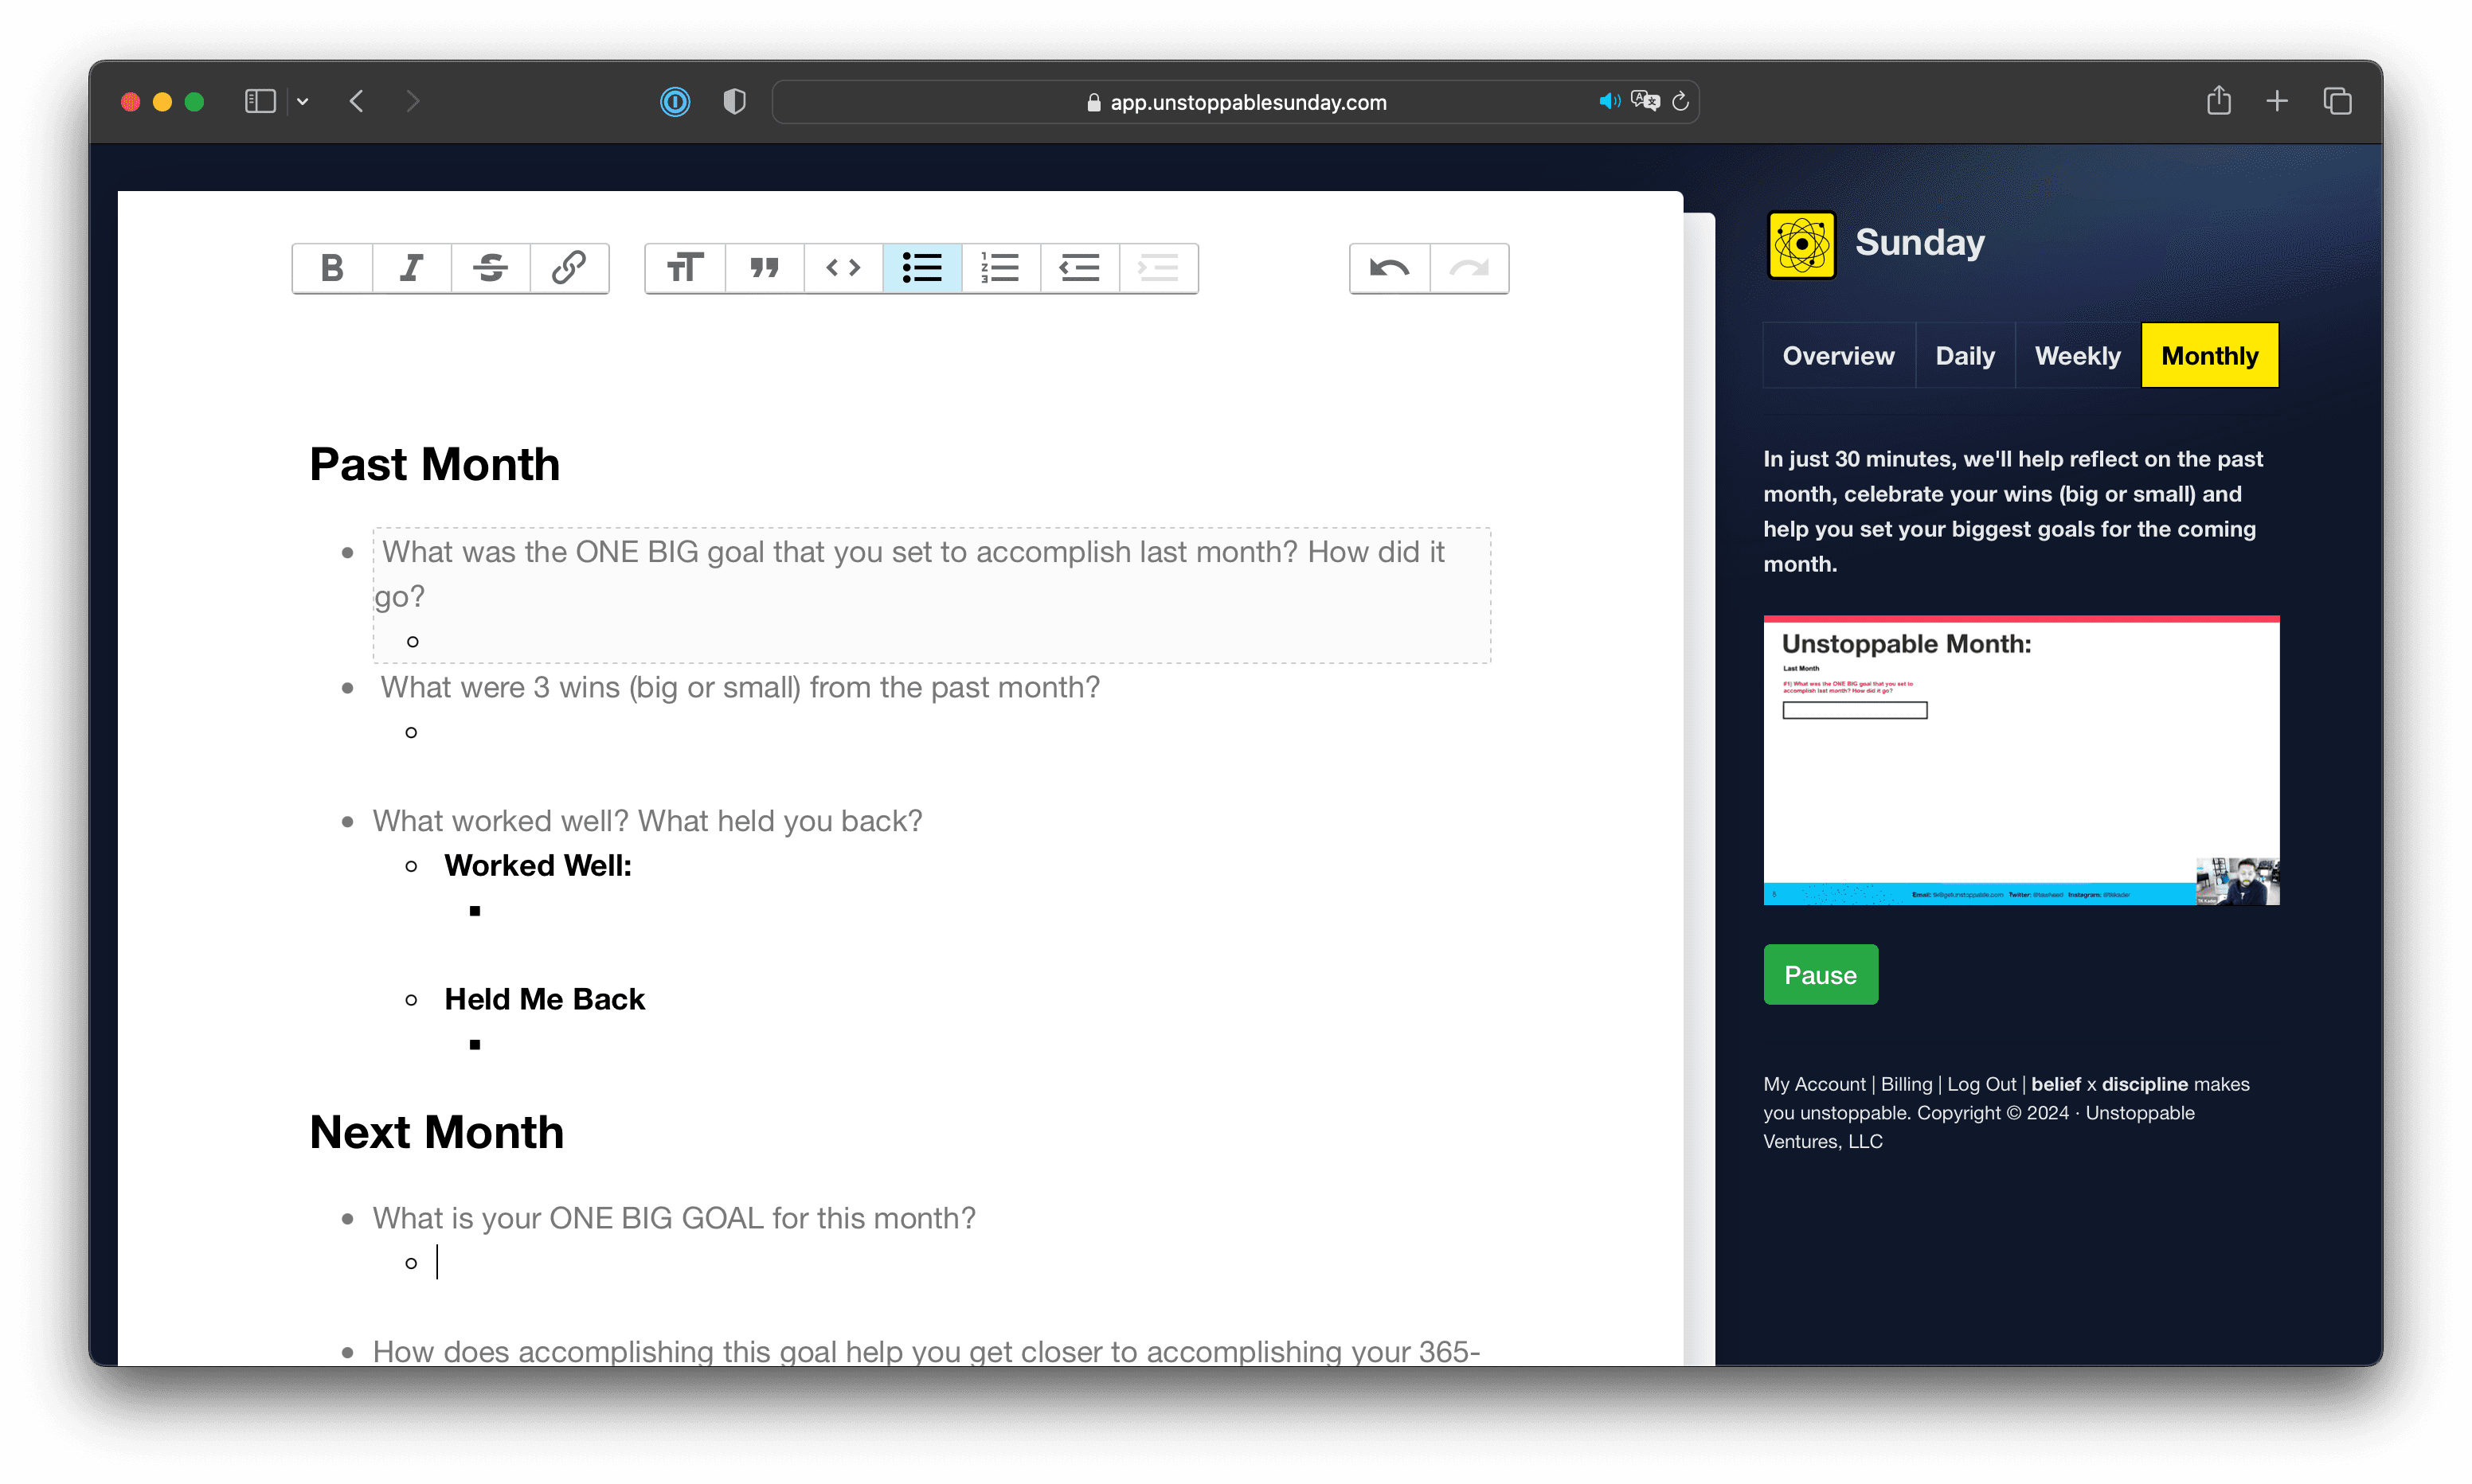Viewport: 2472px width, 1484px height.
Task: Toggle Safari sidebar
Action: pos(260,101)
